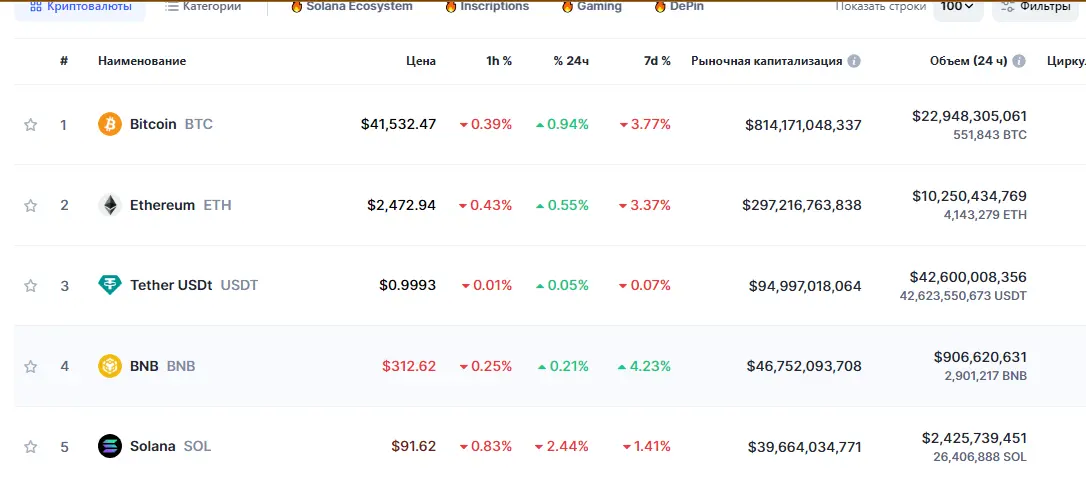Switch to the Категории tab
The image size is (1086, 485).
pos(203,7)
